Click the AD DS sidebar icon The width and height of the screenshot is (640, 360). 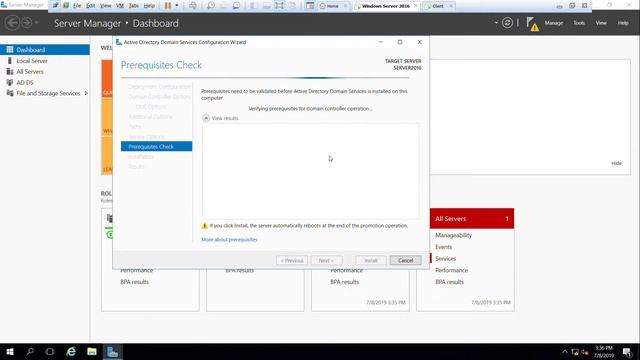click(x=10, y=82)
